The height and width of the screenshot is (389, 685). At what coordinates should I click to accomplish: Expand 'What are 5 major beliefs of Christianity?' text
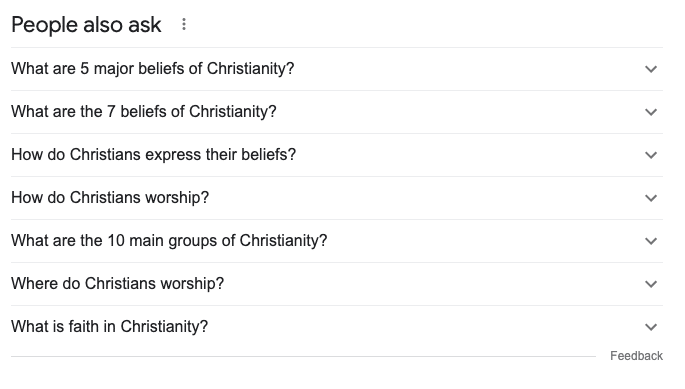[152, 69]
